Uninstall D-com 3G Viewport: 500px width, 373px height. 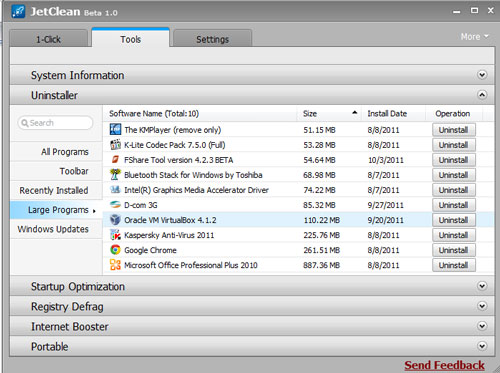pyautogui.click(x=454, y=205)
